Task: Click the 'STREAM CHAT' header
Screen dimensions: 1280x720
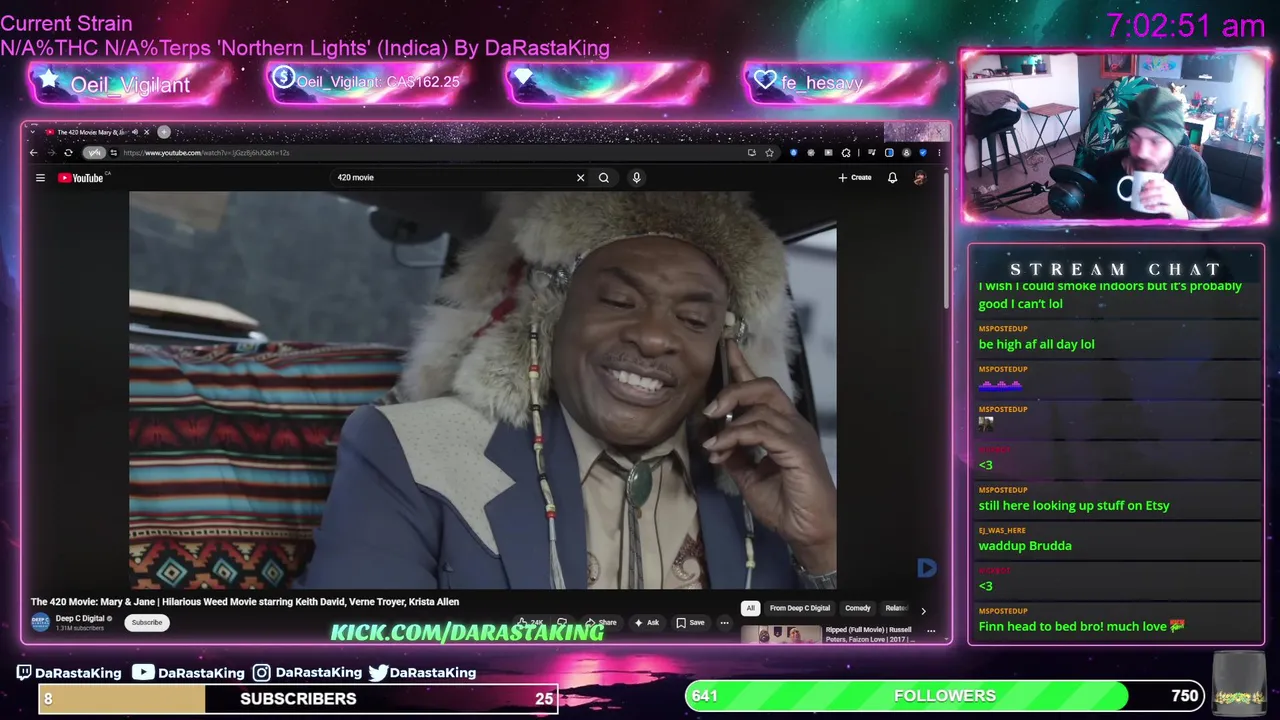Action: pos(1115,269)
